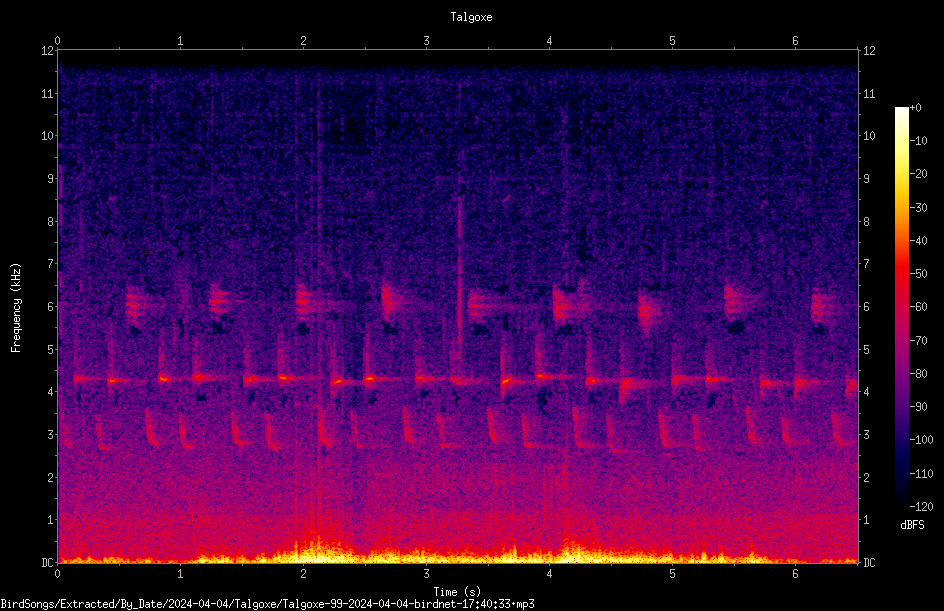Select the -100 dBFS color bar level
The width and height of the screenshot is (944, 611).
pyautogui.click(x=921, y=440)
